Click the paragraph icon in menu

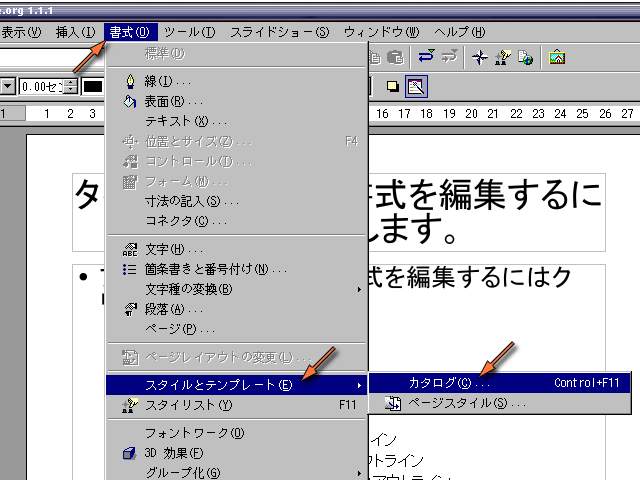point(130,309)
